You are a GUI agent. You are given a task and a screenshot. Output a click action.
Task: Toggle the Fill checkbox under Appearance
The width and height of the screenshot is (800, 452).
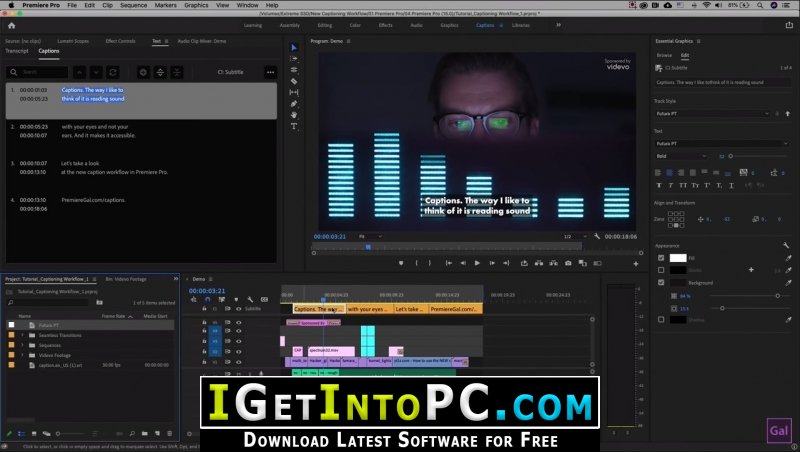click(661, 258)
